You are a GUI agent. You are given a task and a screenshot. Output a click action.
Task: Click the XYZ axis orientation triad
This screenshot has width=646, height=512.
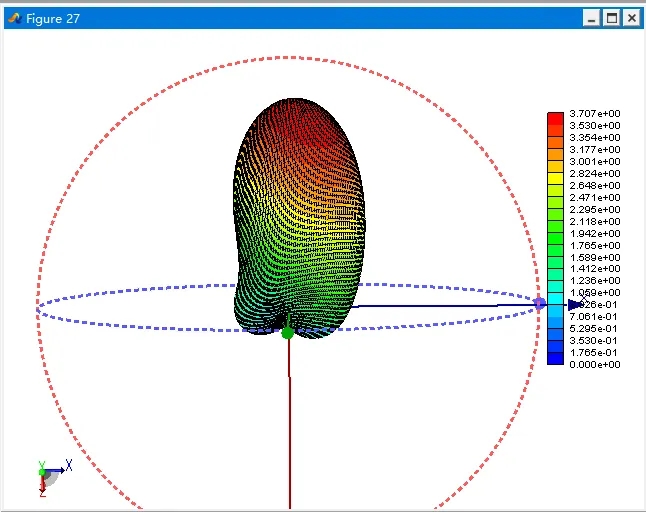pos(48,475)
